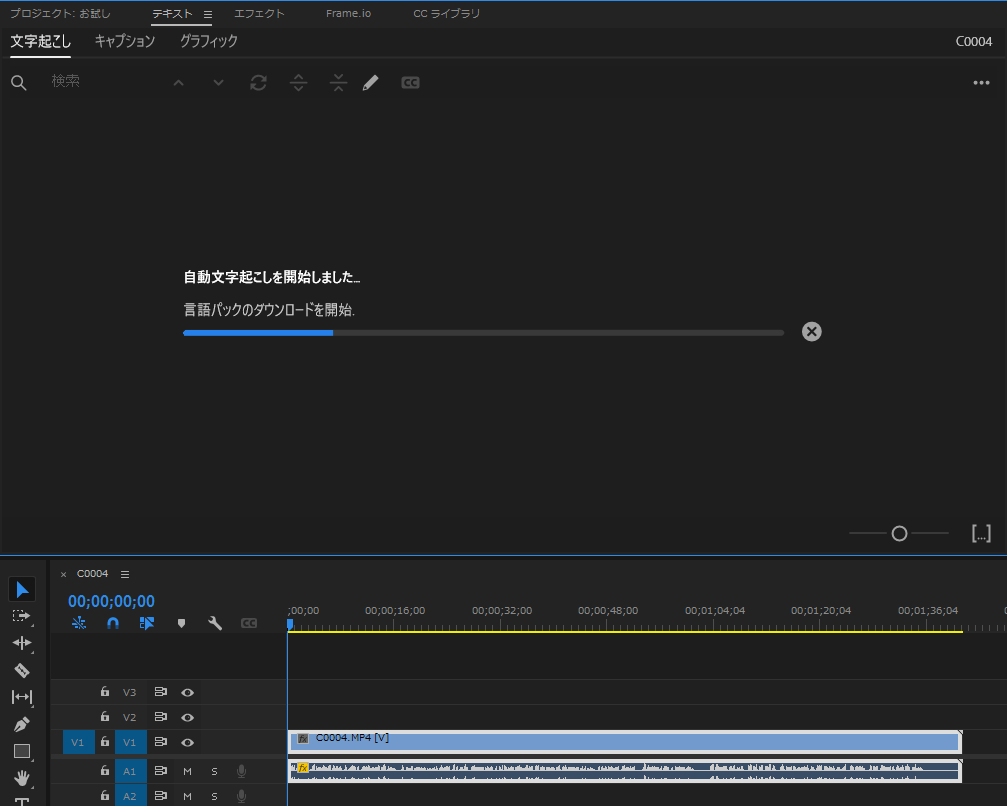
Task: Choose the Rectangle tool
Action: [x=21, y=752]
